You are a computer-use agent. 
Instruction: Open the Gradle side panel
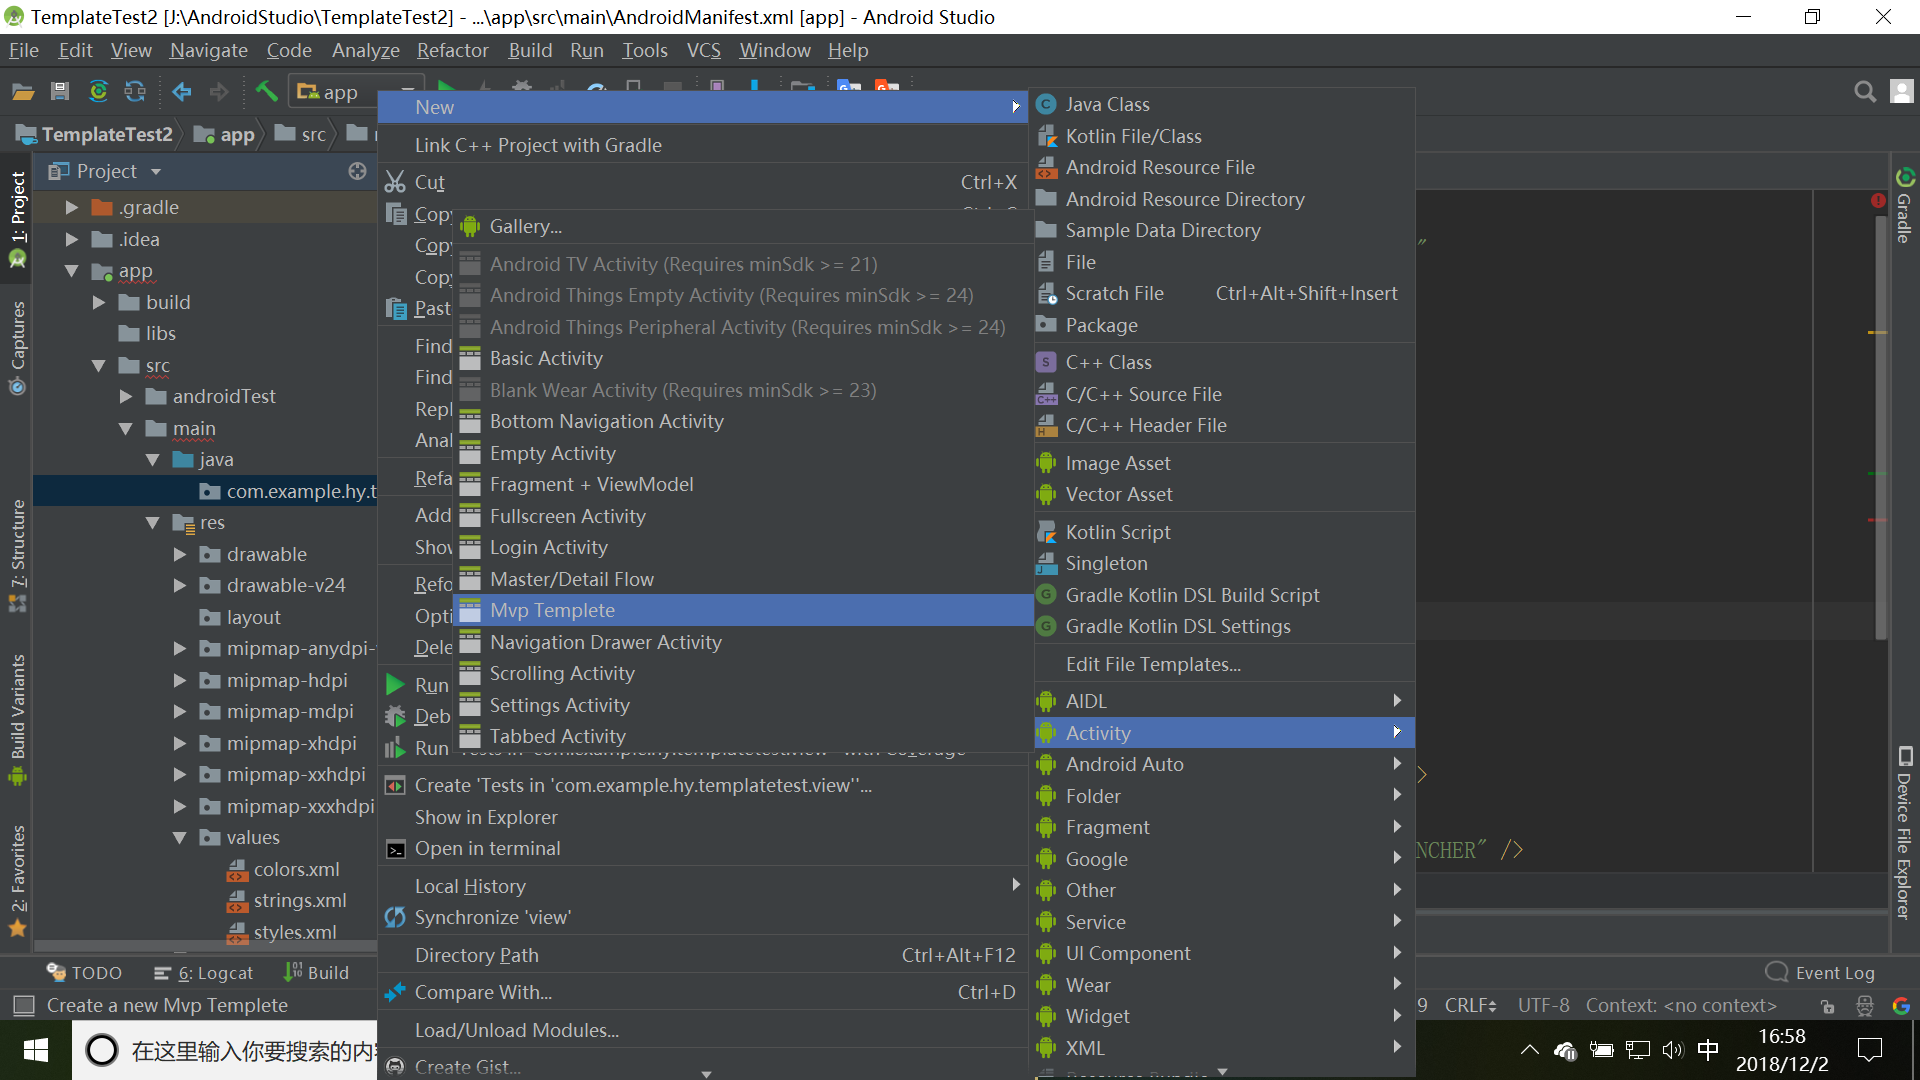pos(1904,206)
